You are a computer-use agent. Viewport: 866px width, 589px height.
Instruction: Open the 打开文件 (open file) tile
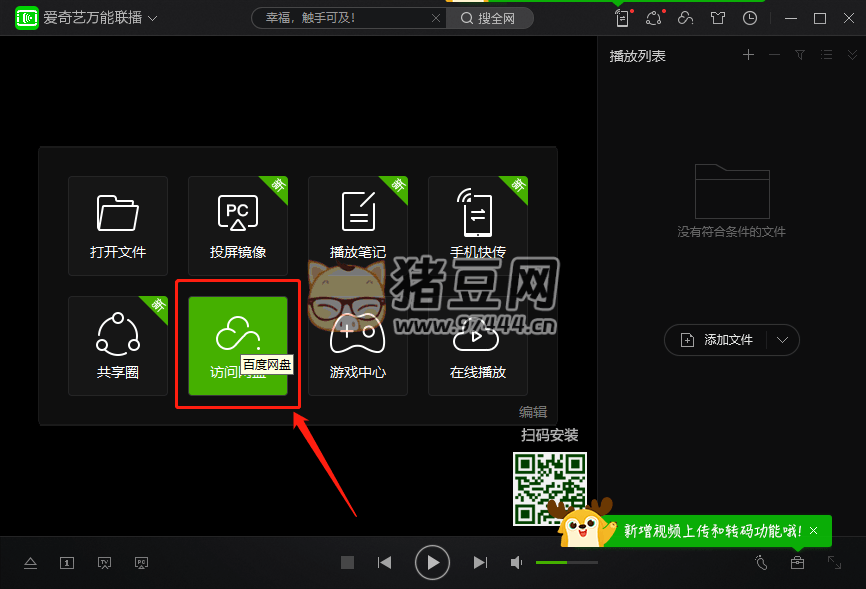click(x=118, y=225)
